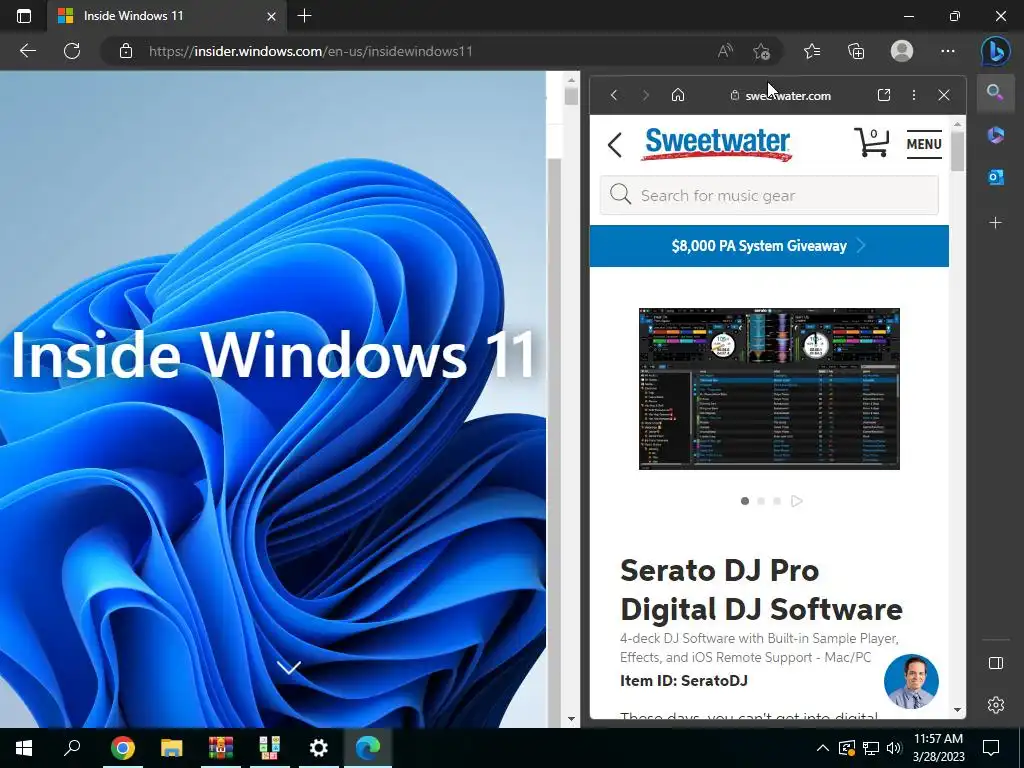Open the Collections icon
The image size is (1024, 768).
tap(856, 51)
